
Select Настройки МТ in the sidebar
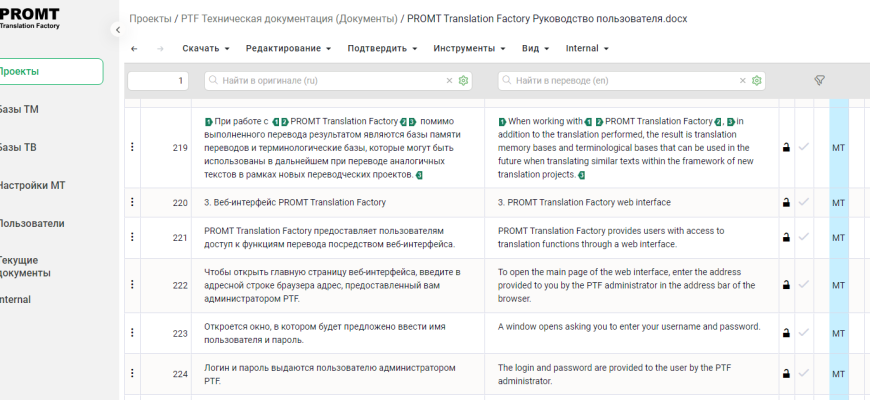coord(33,185)
